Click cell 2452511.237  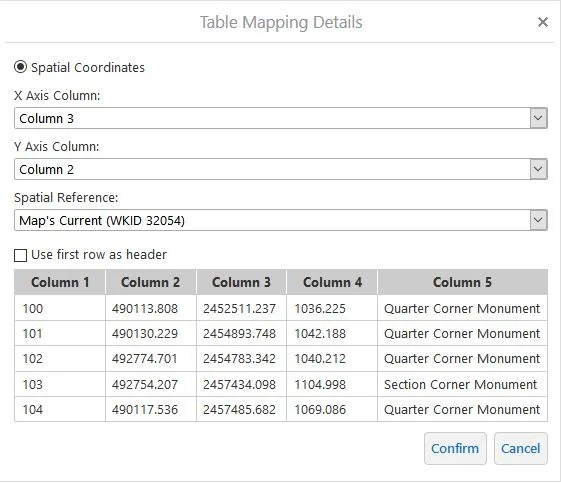[x=242, y=308]
